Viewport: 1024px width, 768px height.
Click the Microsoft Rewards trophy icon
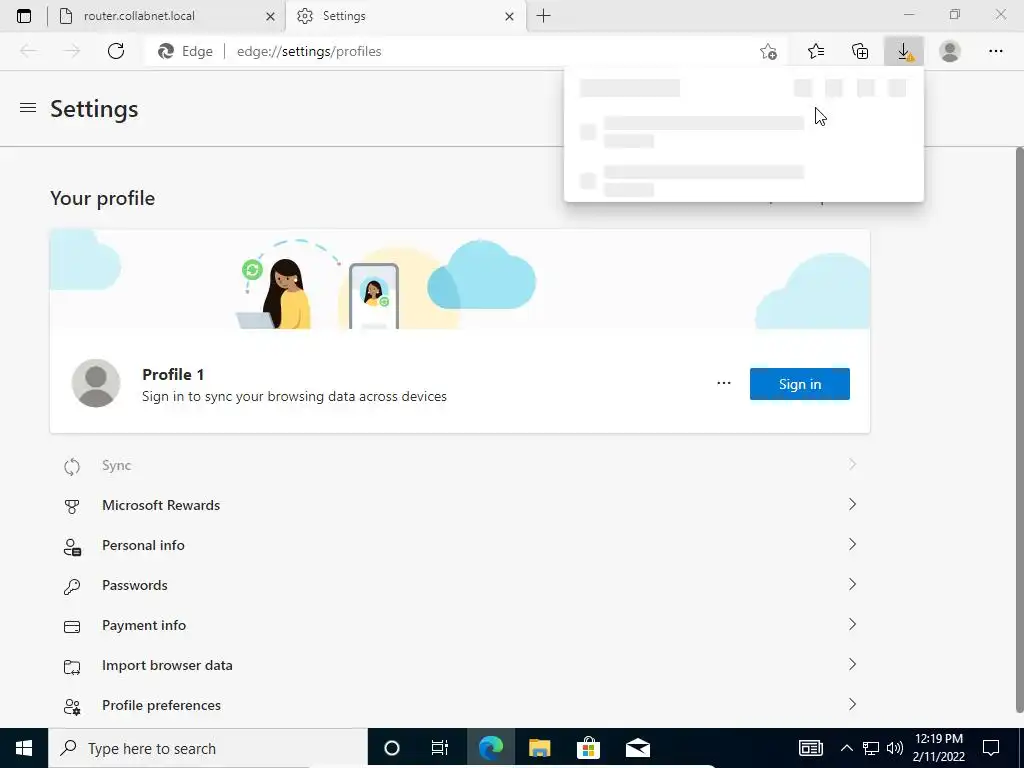pos(72,506)
